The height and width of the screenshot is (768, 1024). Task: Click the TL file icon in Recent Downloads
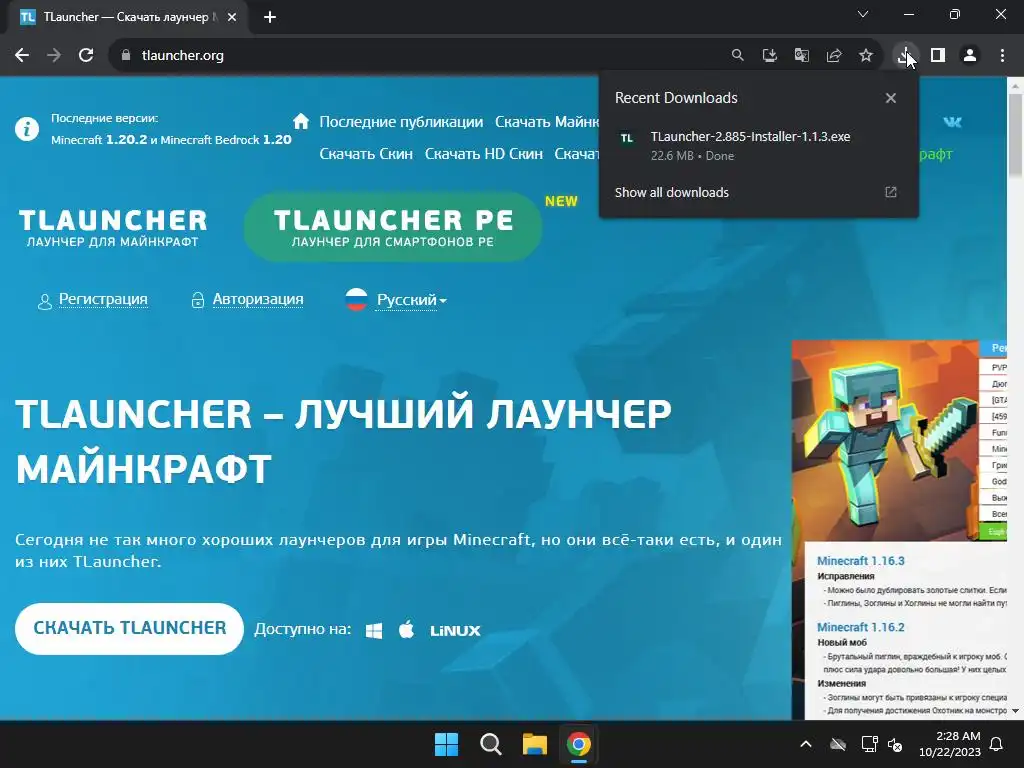click(x=627, y=138)
